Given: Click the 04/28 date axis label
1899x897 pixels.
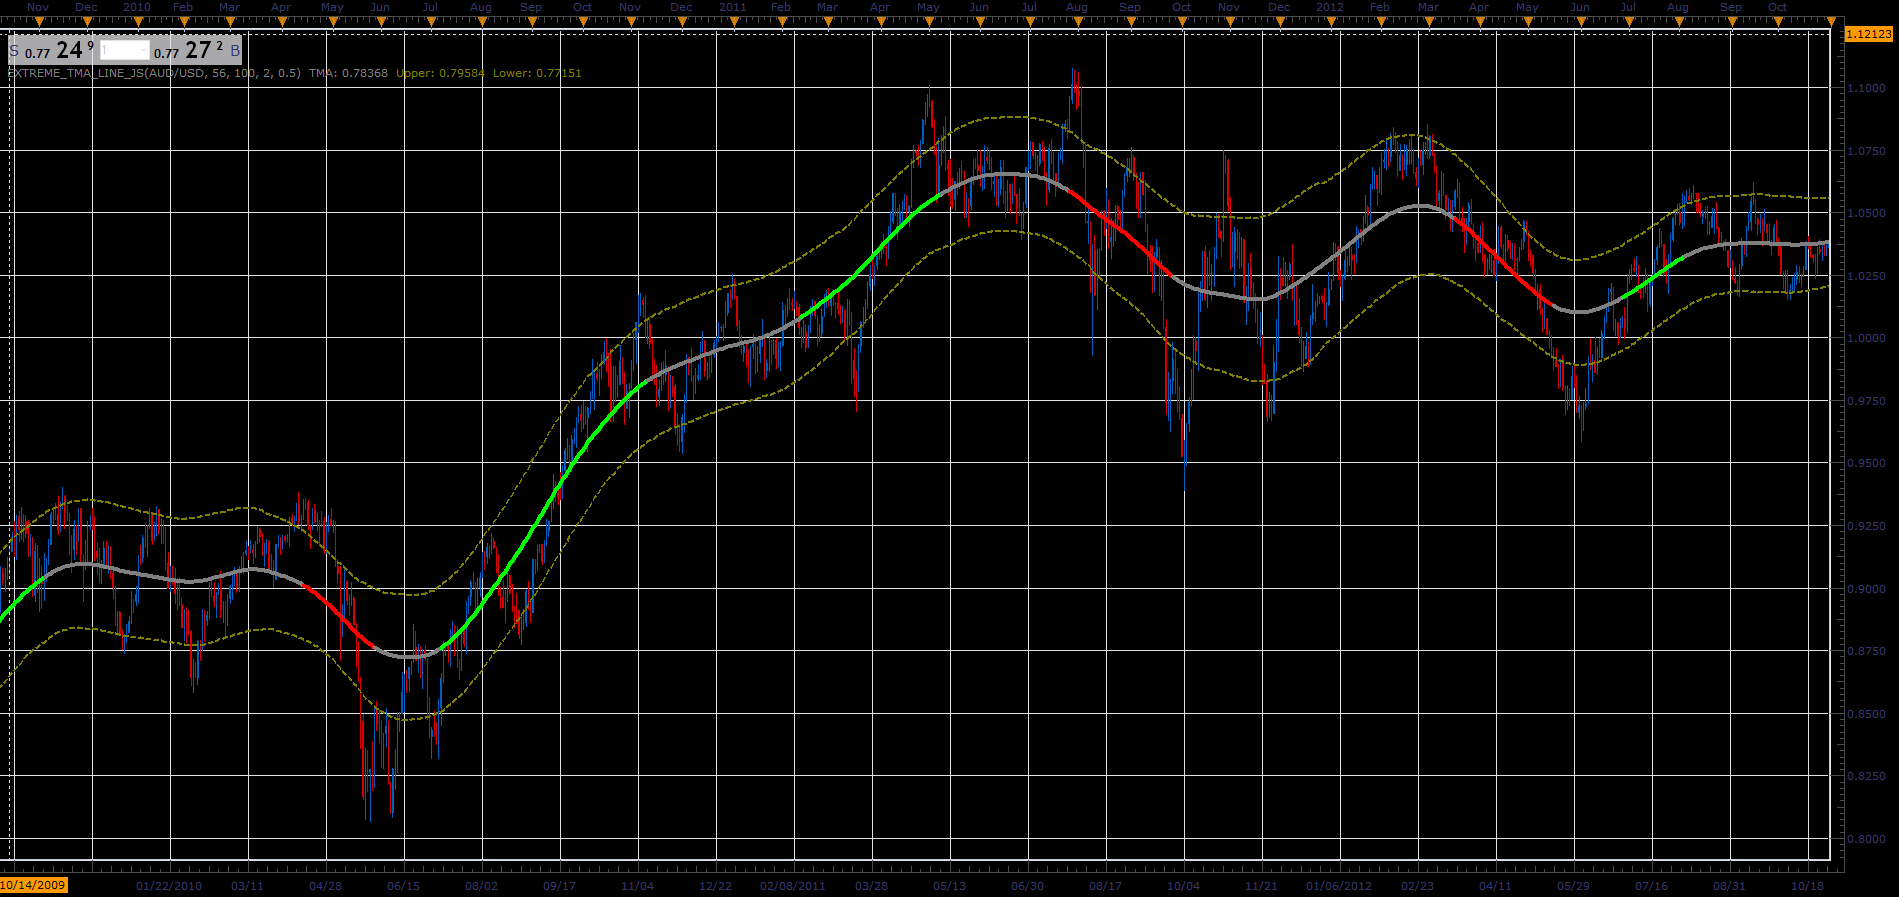Looking at the screenshot, I should [325, 886].
